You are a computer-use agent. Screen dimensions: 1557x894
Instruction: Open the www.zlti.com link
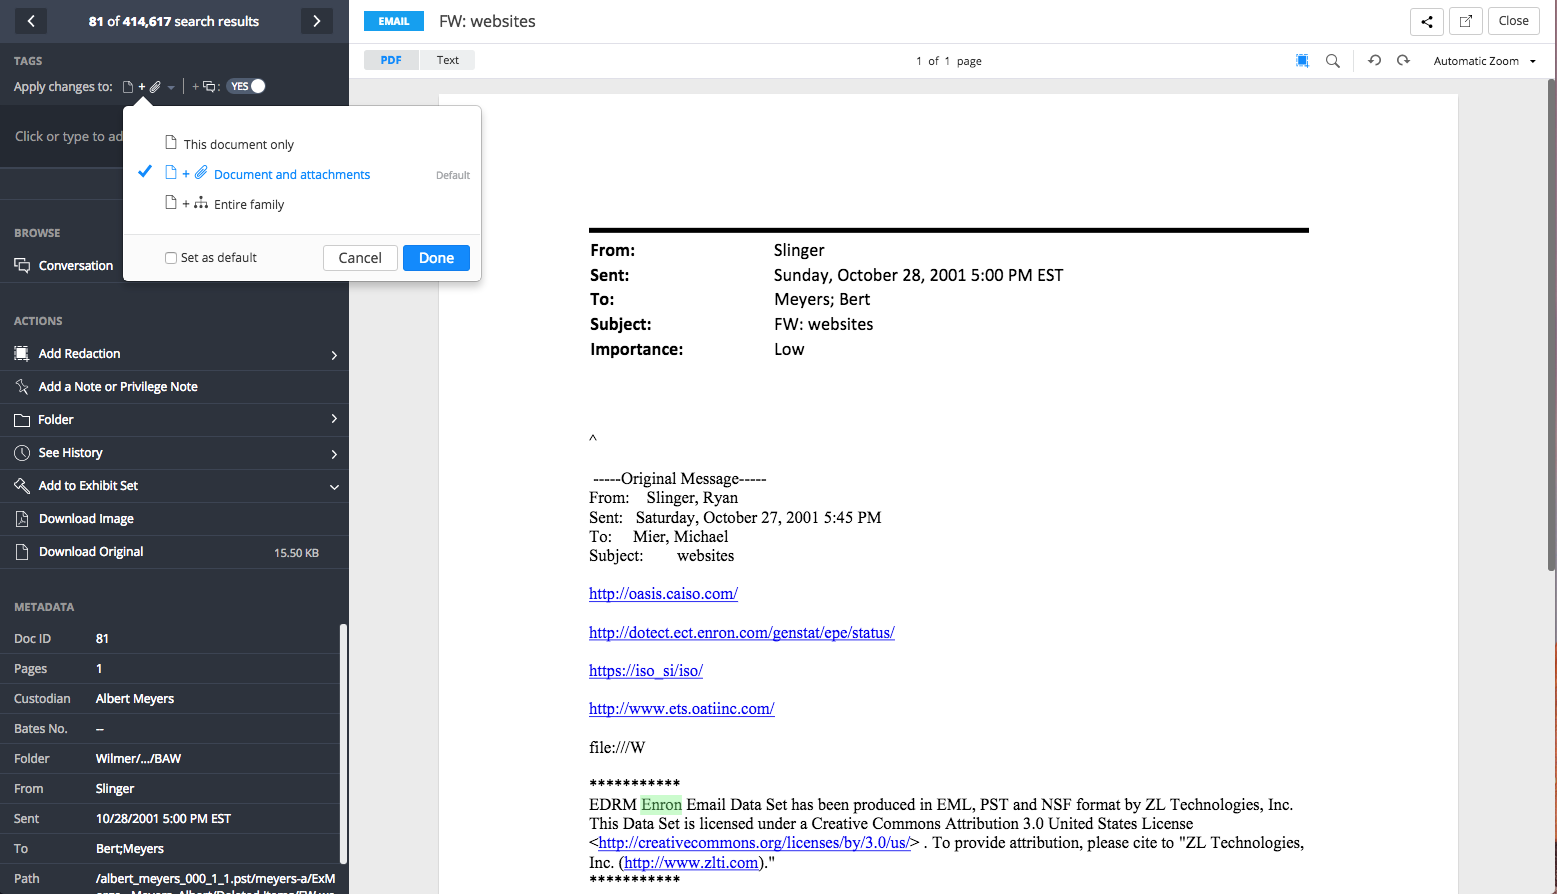coord(691,863)
